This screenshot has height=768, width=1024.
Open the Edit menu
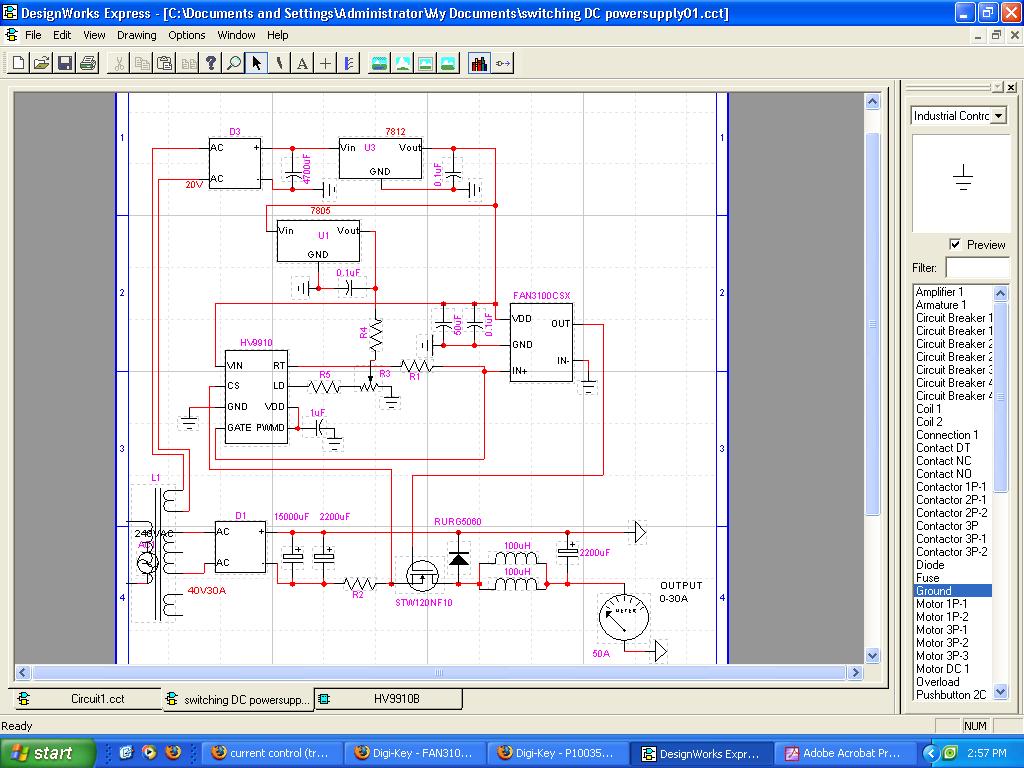pos(62,35)
